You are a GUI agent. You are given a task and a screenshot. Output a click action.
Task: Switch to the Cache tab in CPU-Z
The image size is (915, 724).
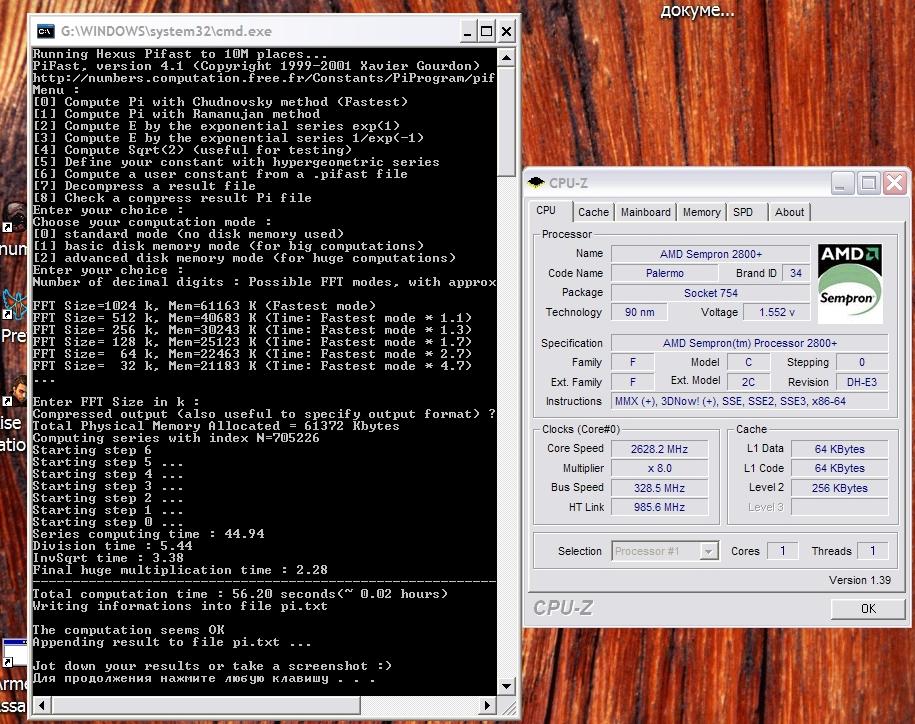tap(593, 212)
